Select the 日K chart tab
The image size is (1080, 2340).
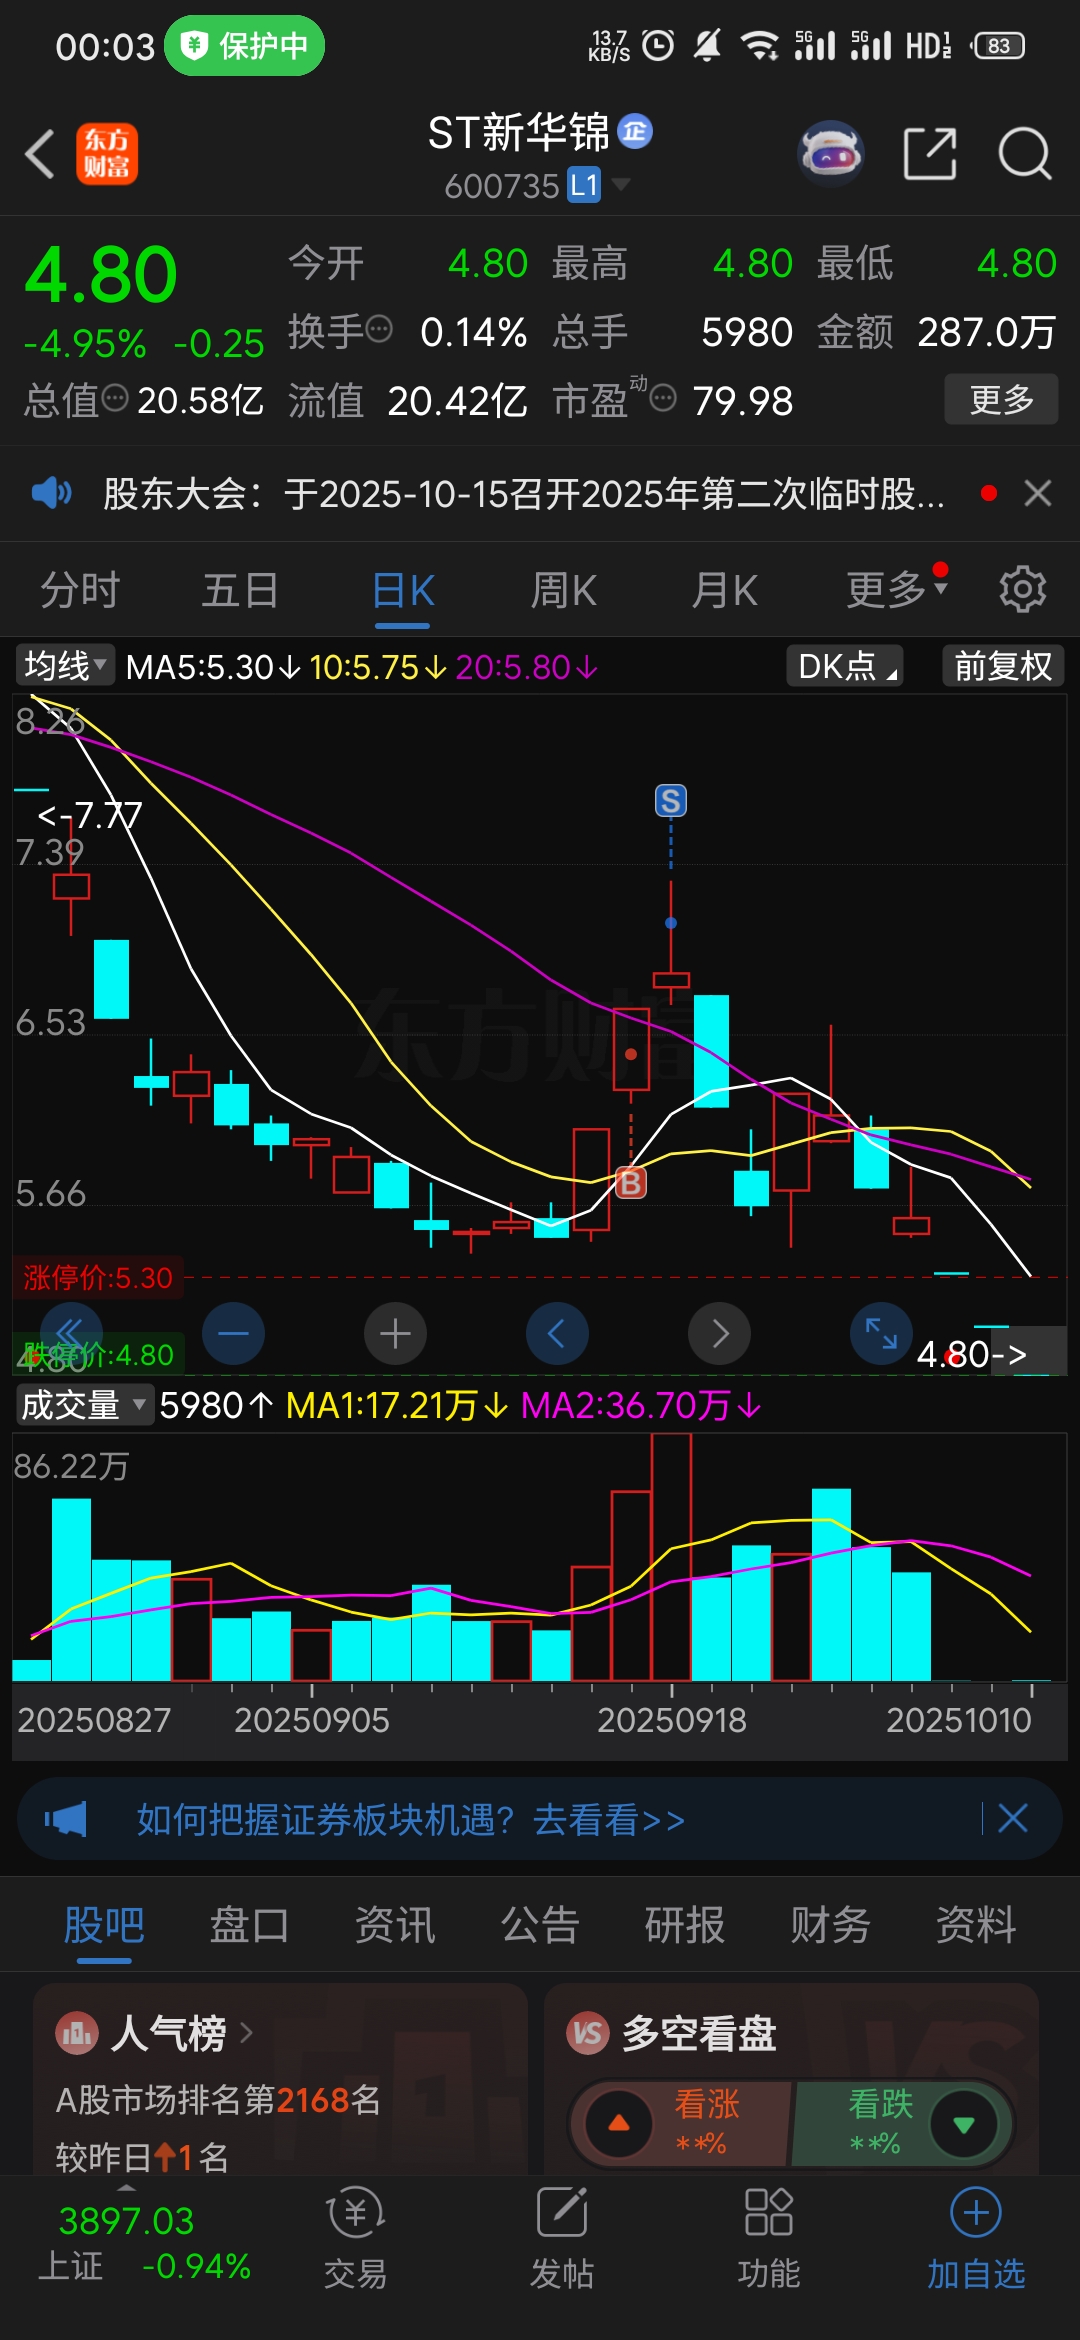click(403, 590)
